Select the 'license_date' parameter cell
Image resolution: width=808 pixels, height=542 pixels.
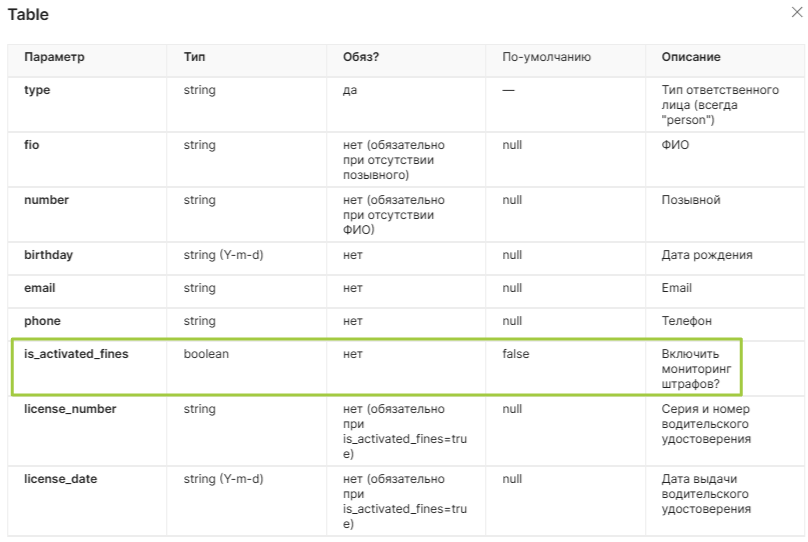[60, 479]
